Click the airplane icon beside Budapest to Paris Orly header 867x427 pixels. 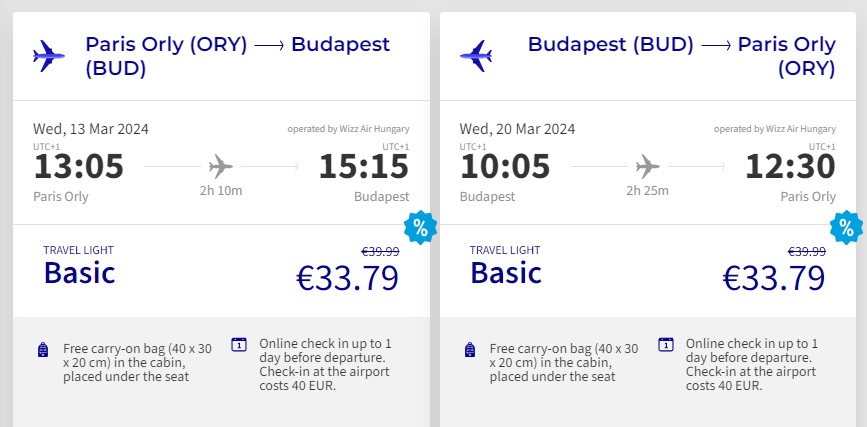click(475, 56)
